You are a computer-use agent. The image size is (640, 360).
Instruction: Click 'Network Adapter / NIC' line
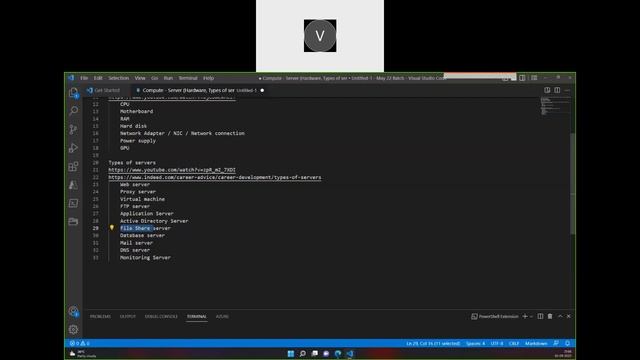(182, 133)
